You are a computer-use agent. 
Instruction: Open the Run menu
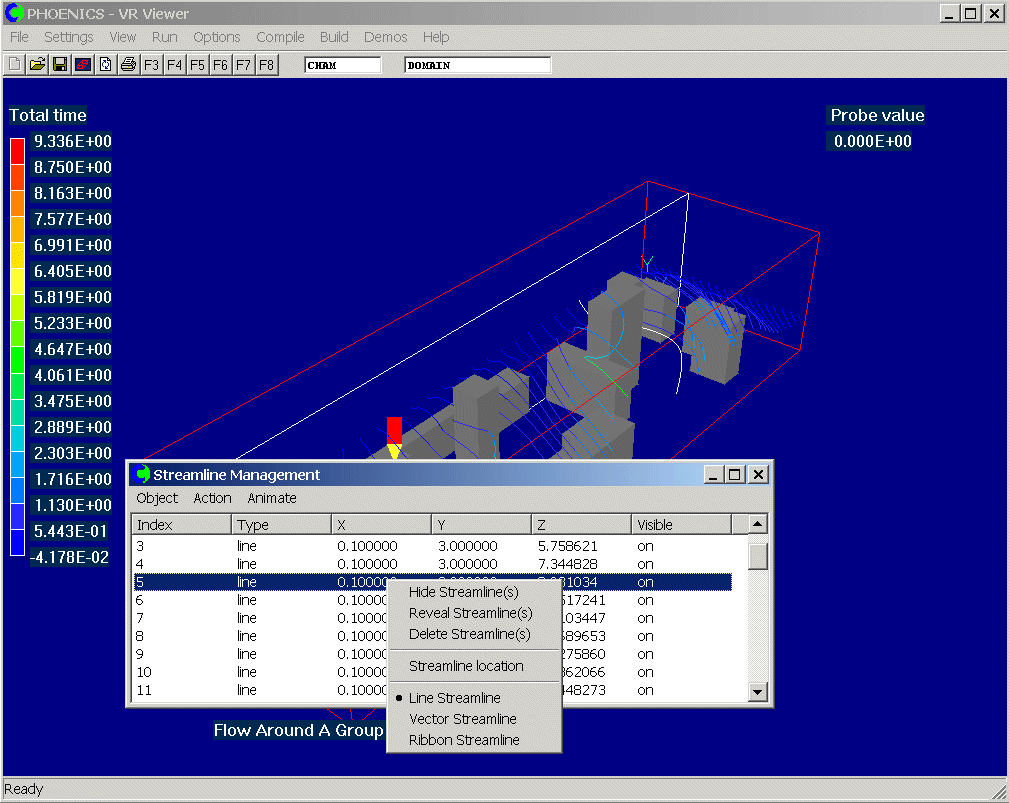[165, 37]
